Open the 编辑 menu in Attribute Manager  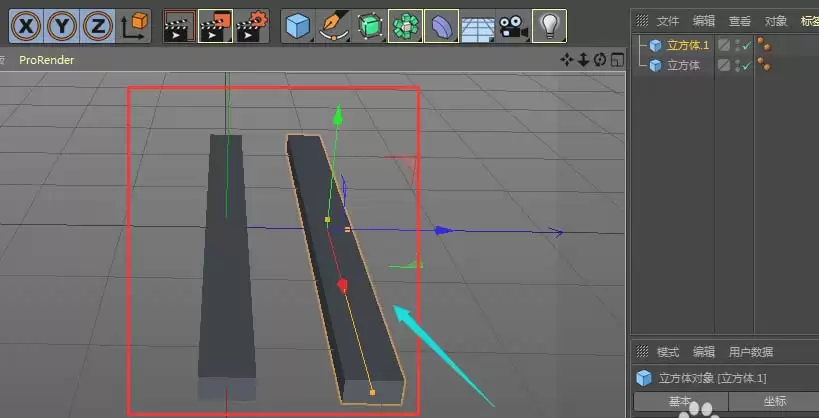pyautogui.click(x=704, y=352)
